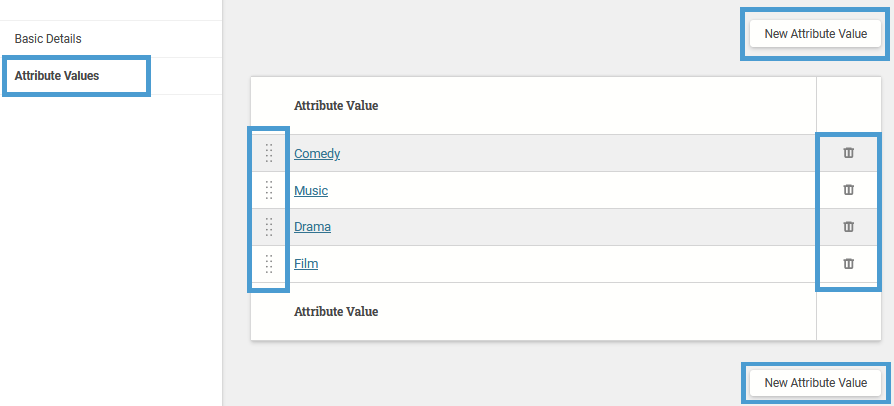The image size is (894, 406).
Task: Select the drag grip for Drama row
Action: tap(269, 227)
